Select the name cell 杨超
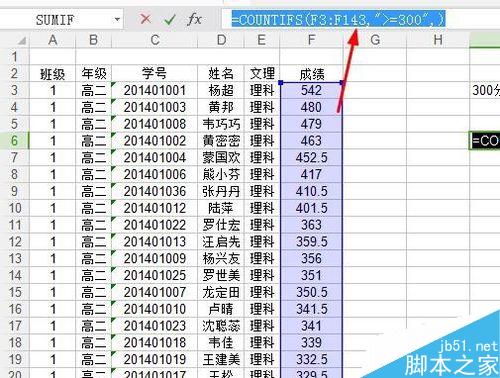This screenshot has width=500, height=378. (221, 90)
